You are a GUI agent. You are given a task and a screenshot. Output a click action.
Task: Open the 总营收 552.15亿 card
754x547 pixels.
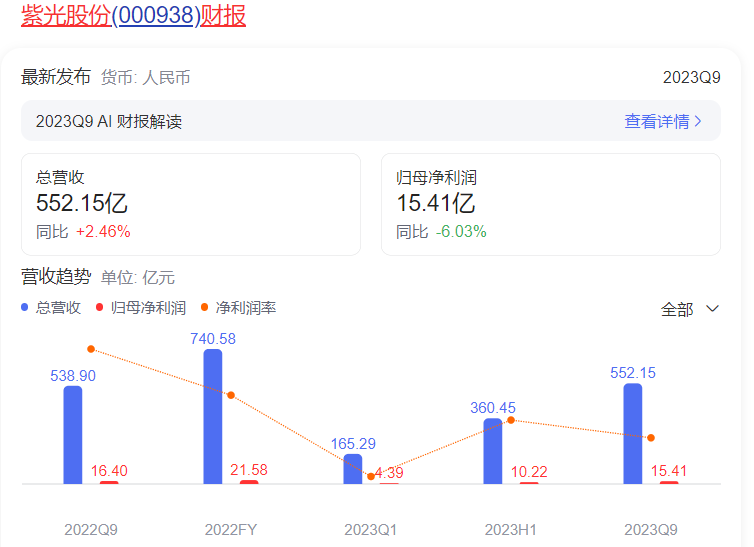click(191, 204)
